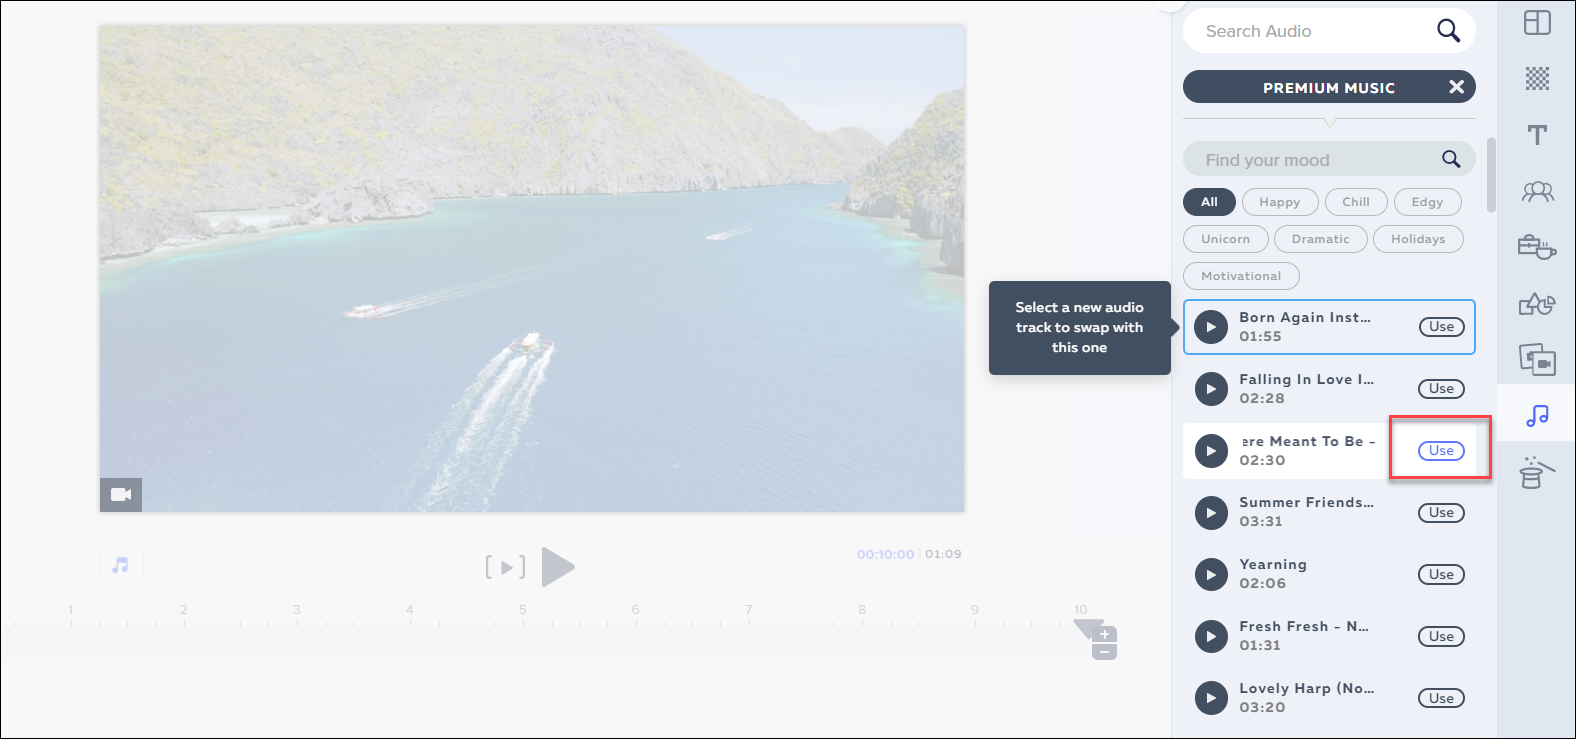
Task: Click the music note icon in sidebar
Action: point(1537,415)
